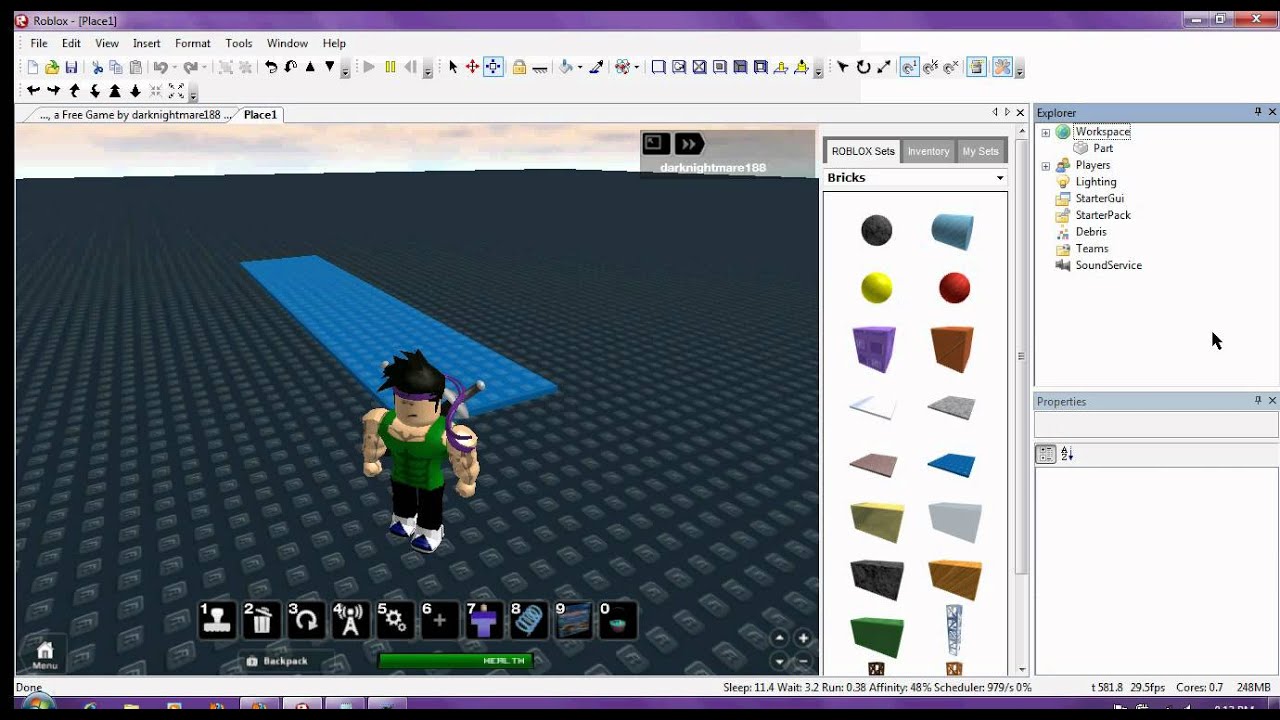Select hotbar slot 5 gear configure tool
This screenshot has width=1280, height=720.
394,620
